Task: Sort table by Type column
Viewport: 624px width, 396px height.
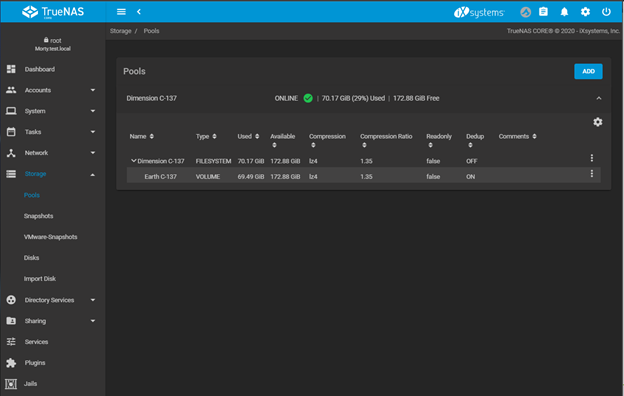Action: pos(206,137)
